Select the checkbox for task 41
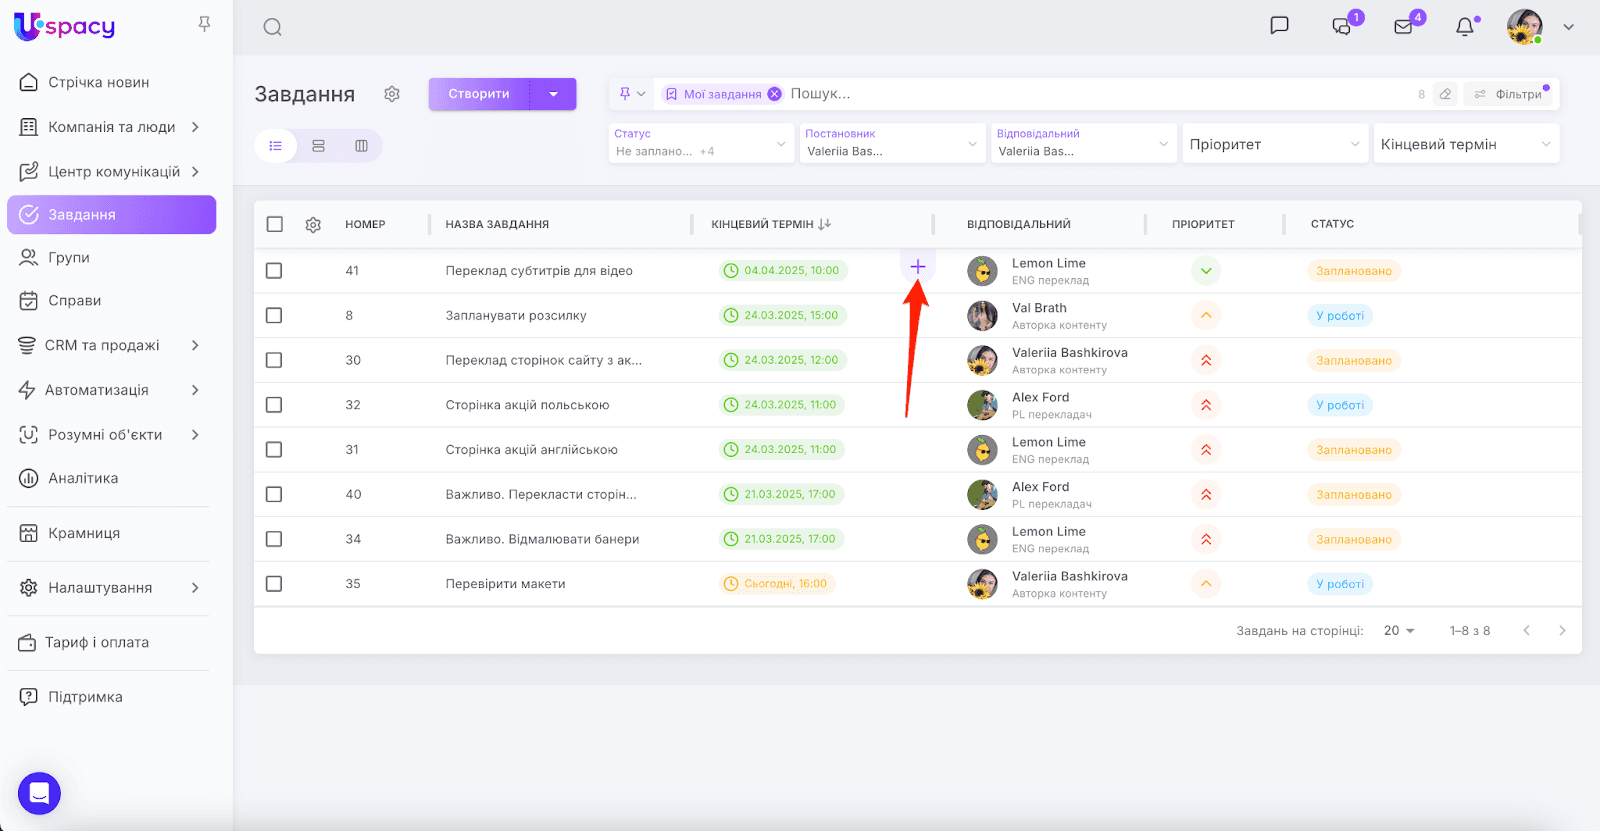This screenshot has height=831, width=1600. [x=274, y=271]
